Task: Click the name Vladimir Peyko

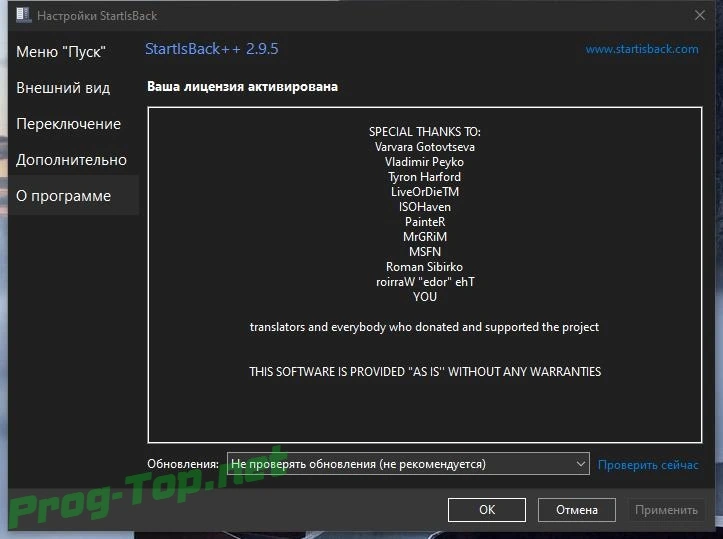Action: point(425,162)
